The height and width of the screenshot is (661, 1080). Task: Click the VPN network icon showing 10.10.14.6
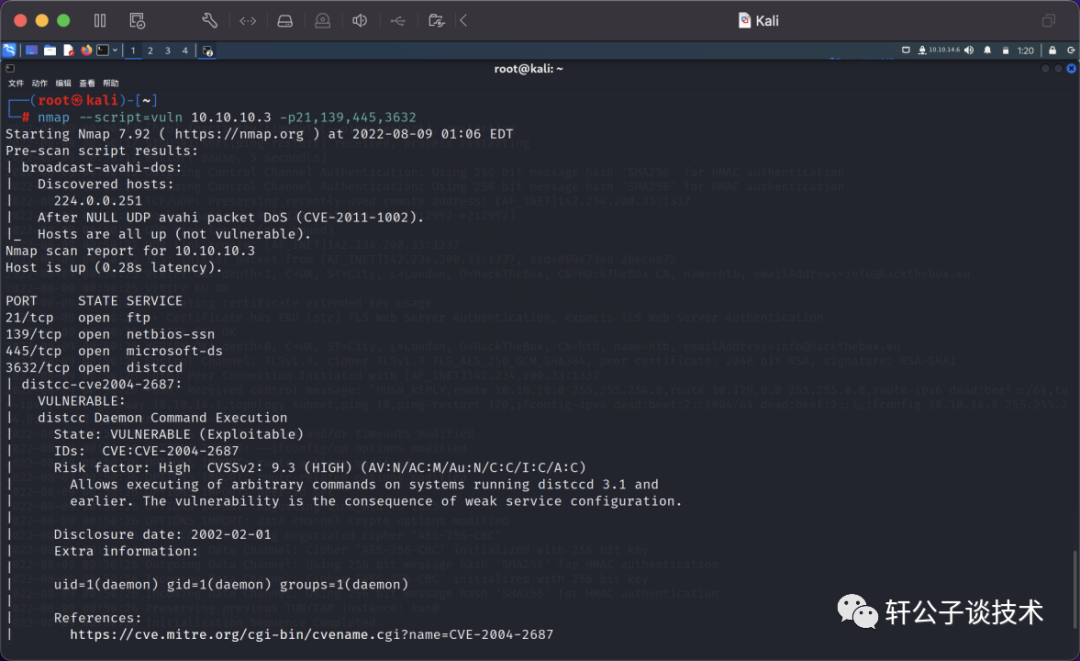pos(939,50)
